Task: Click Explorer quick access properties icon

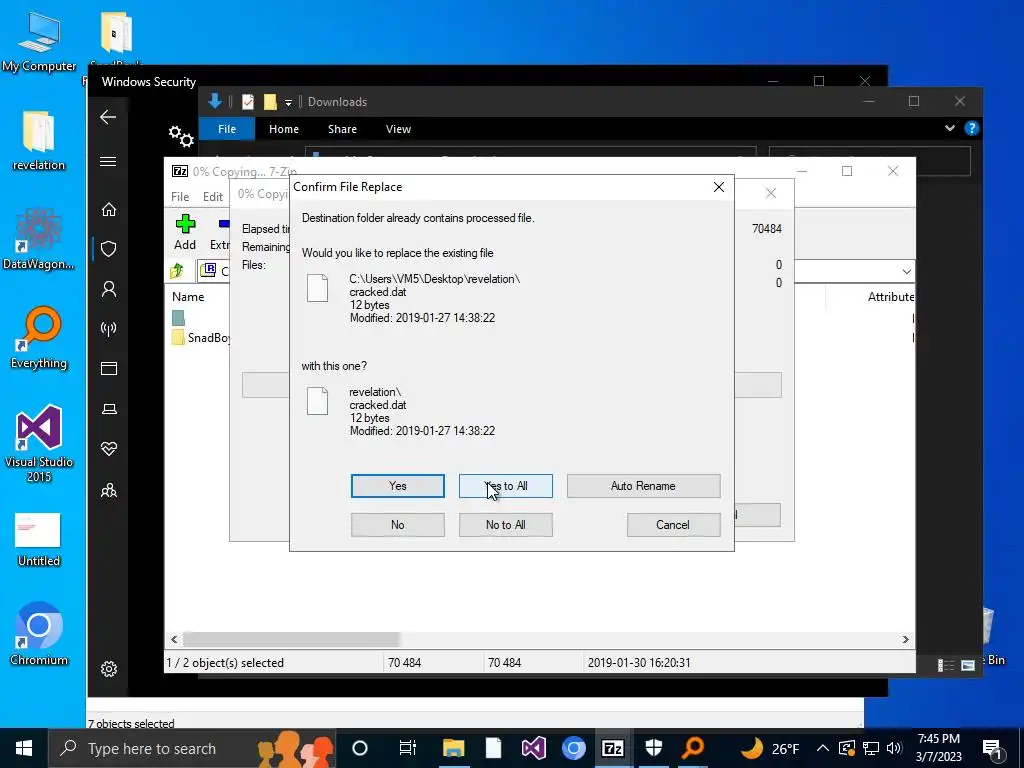Action: (x=248, y=102)
